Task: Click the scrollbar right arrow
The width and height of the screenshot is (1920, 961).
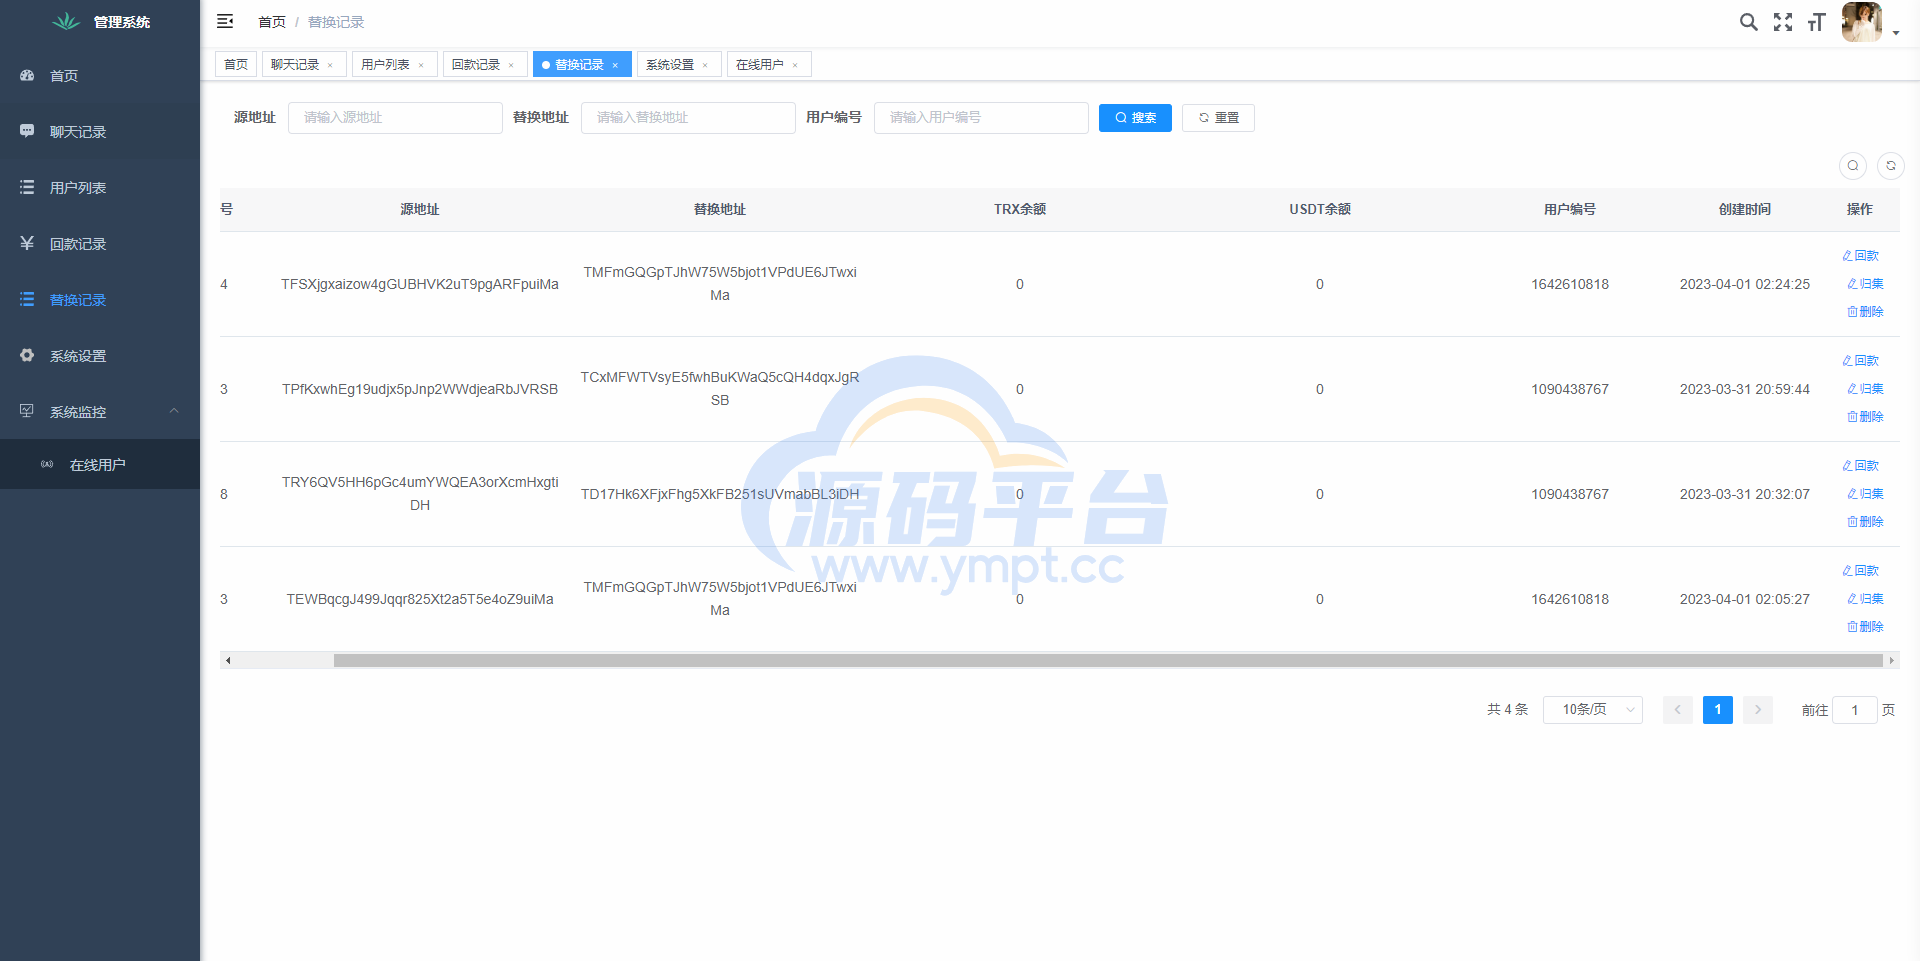Action: pos(1891,660)
